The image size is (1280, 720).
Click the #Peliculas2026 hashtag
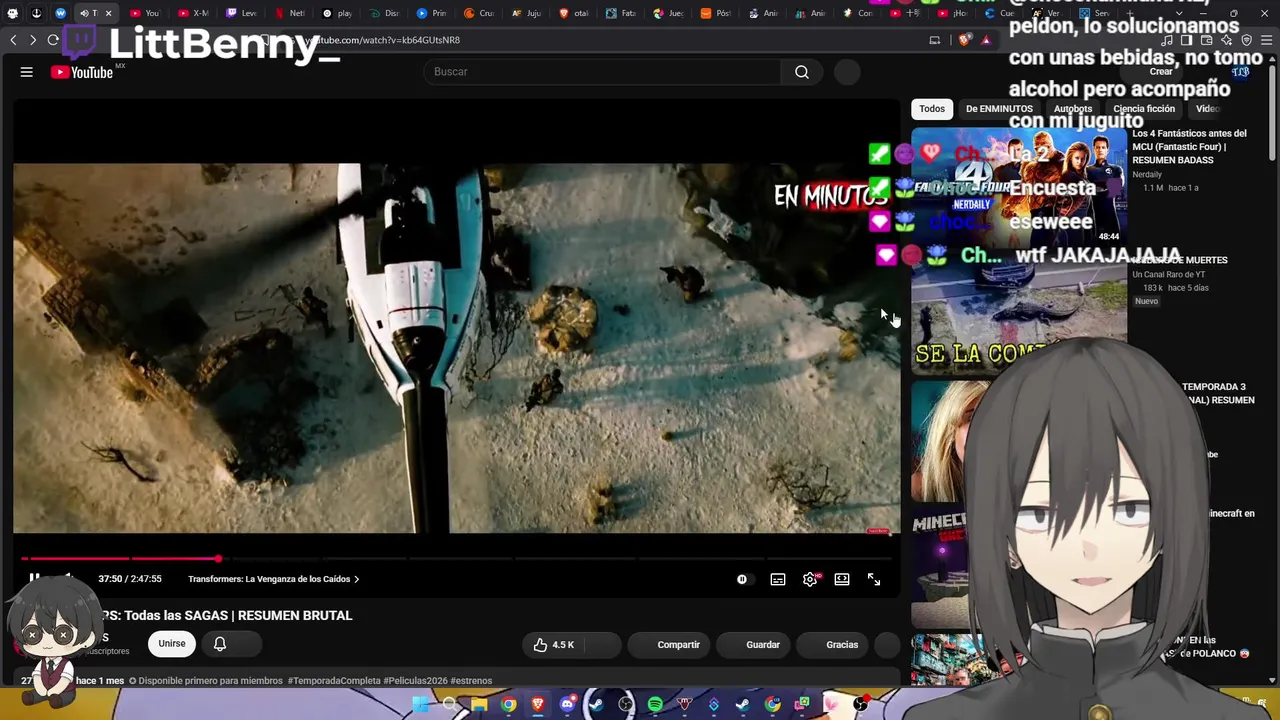click(x=417, y=681)
